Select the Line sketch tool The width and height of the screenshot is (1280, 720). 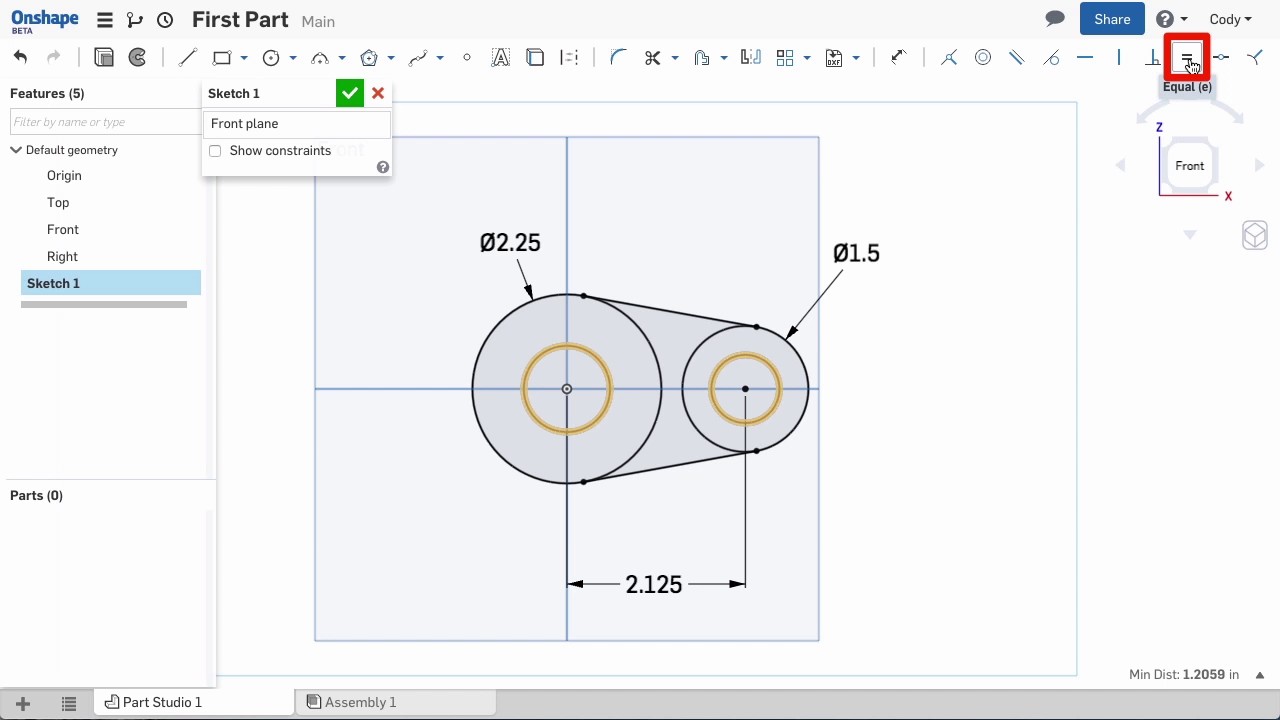coord(187,58)
